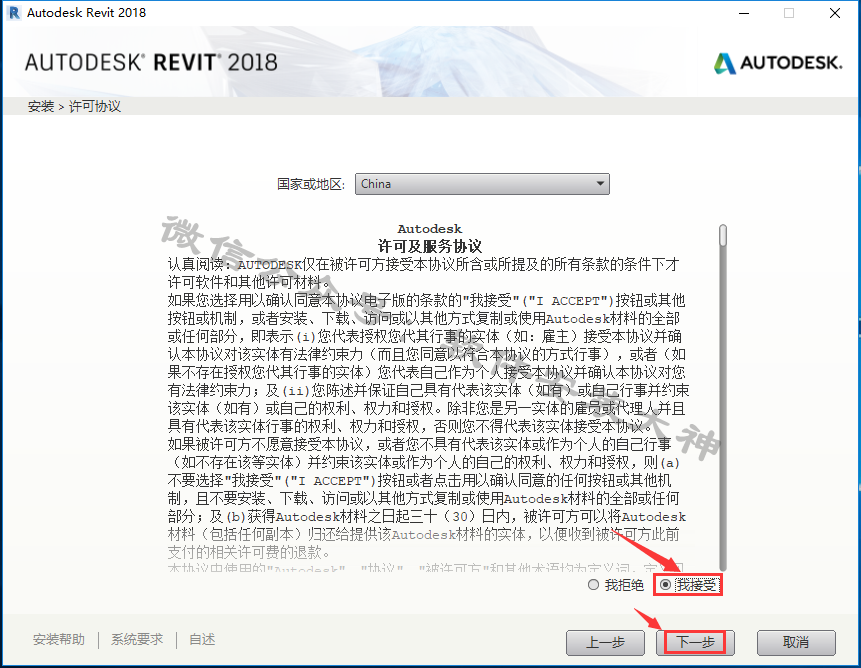
Task: Click the 国家或地区 label
Action: pyautogui.click(x=311, y=184)
